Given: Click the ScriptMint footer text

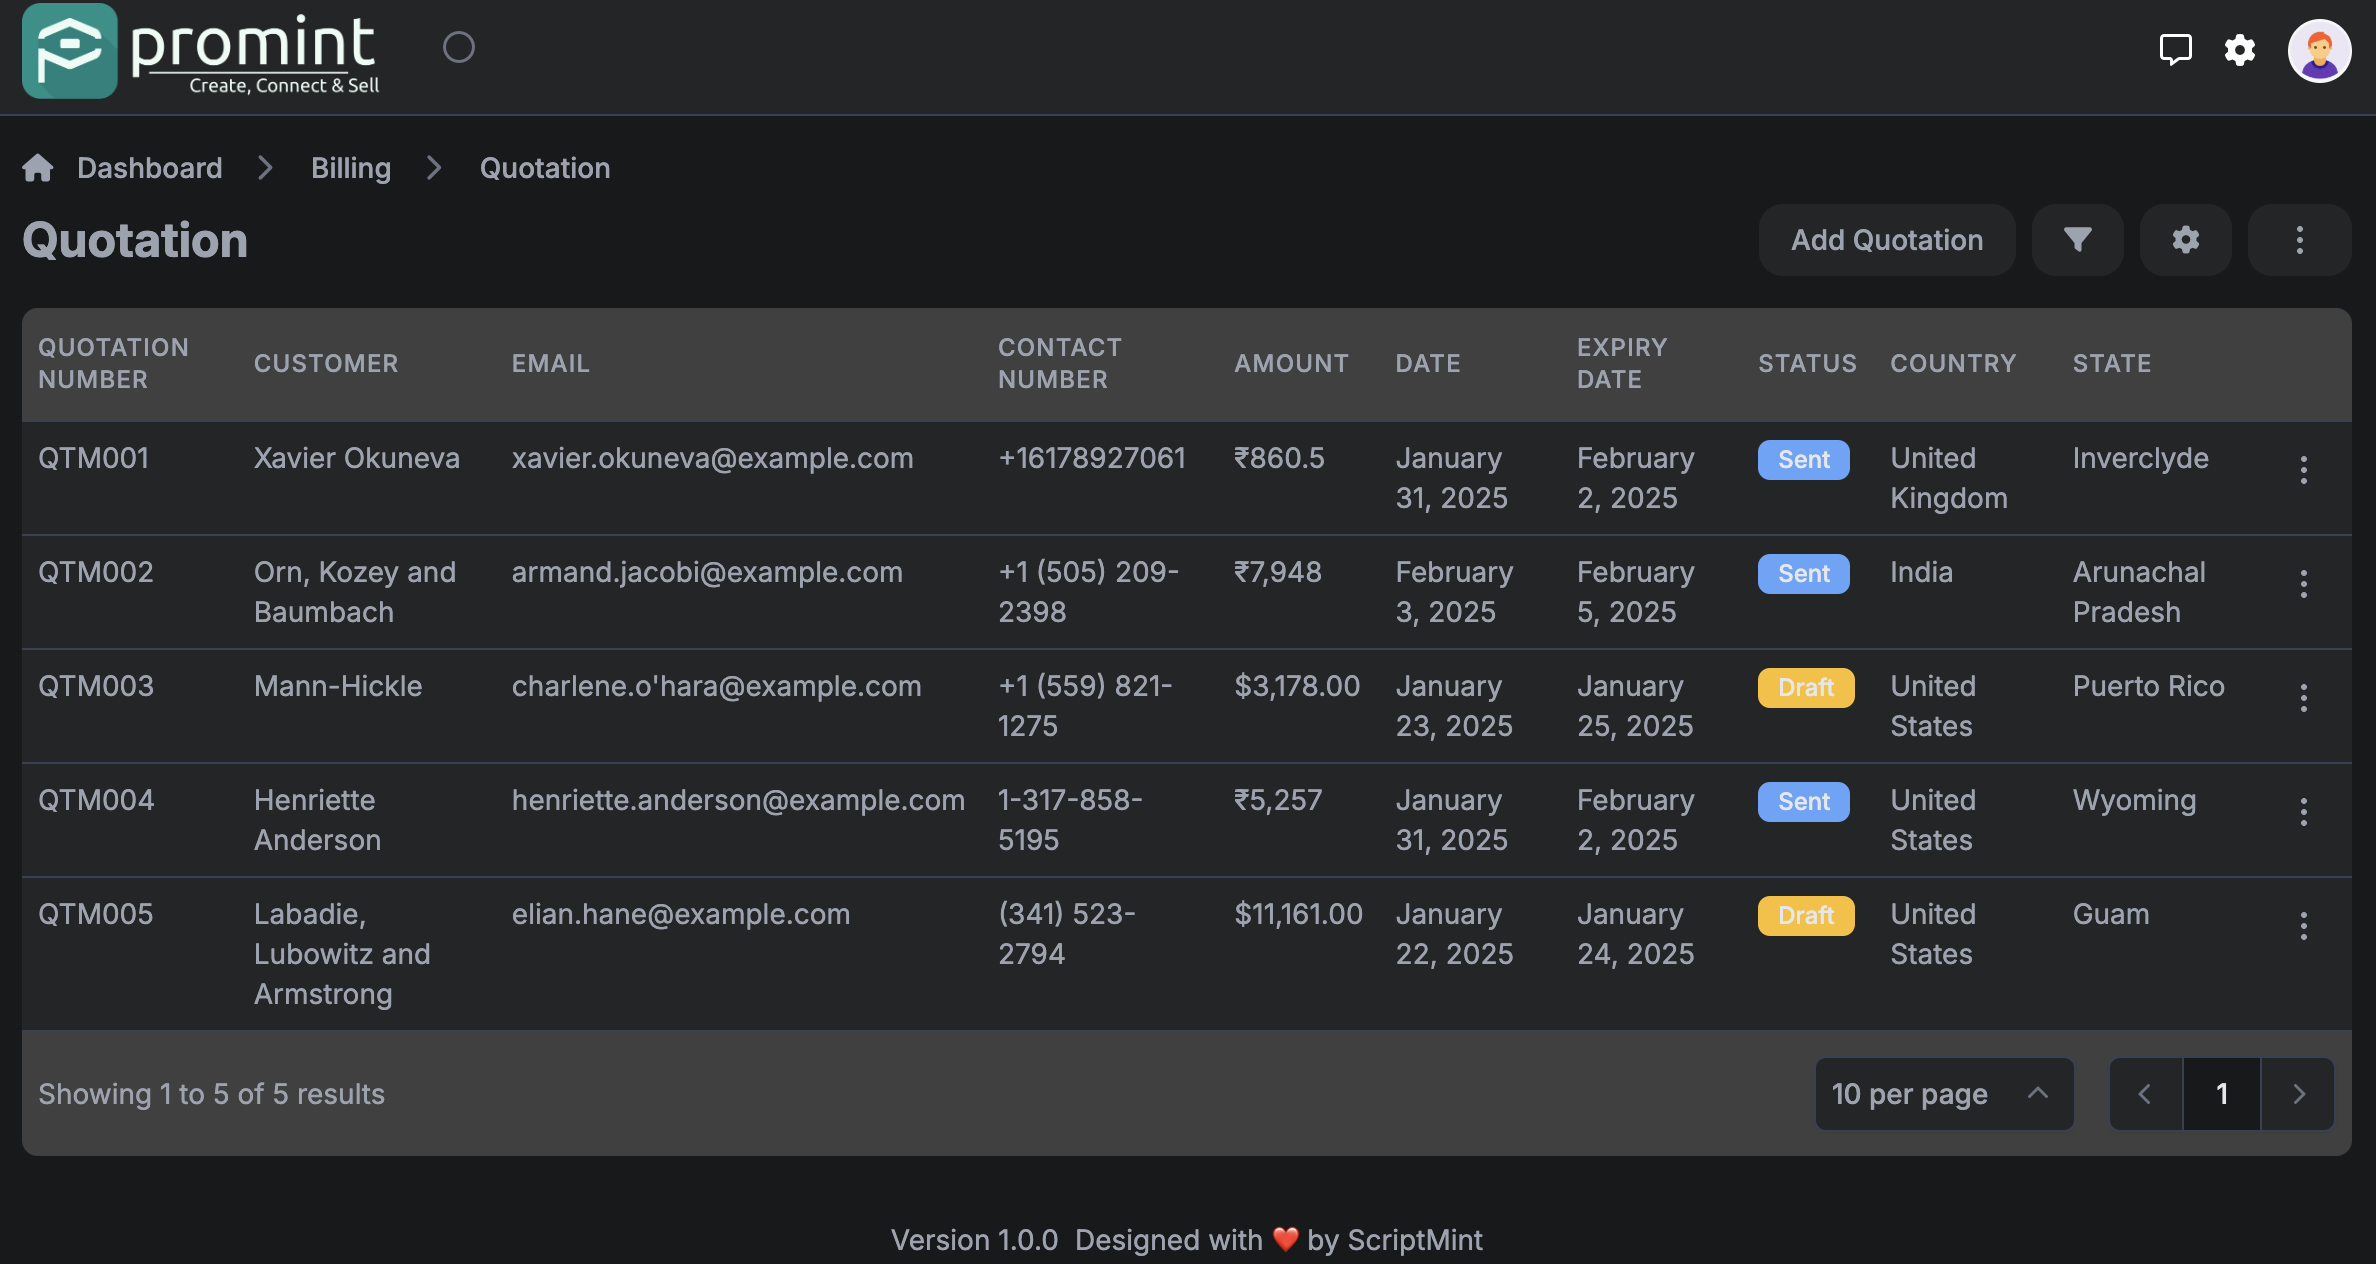Looking at the screenshot, I should (1414, 1240).
